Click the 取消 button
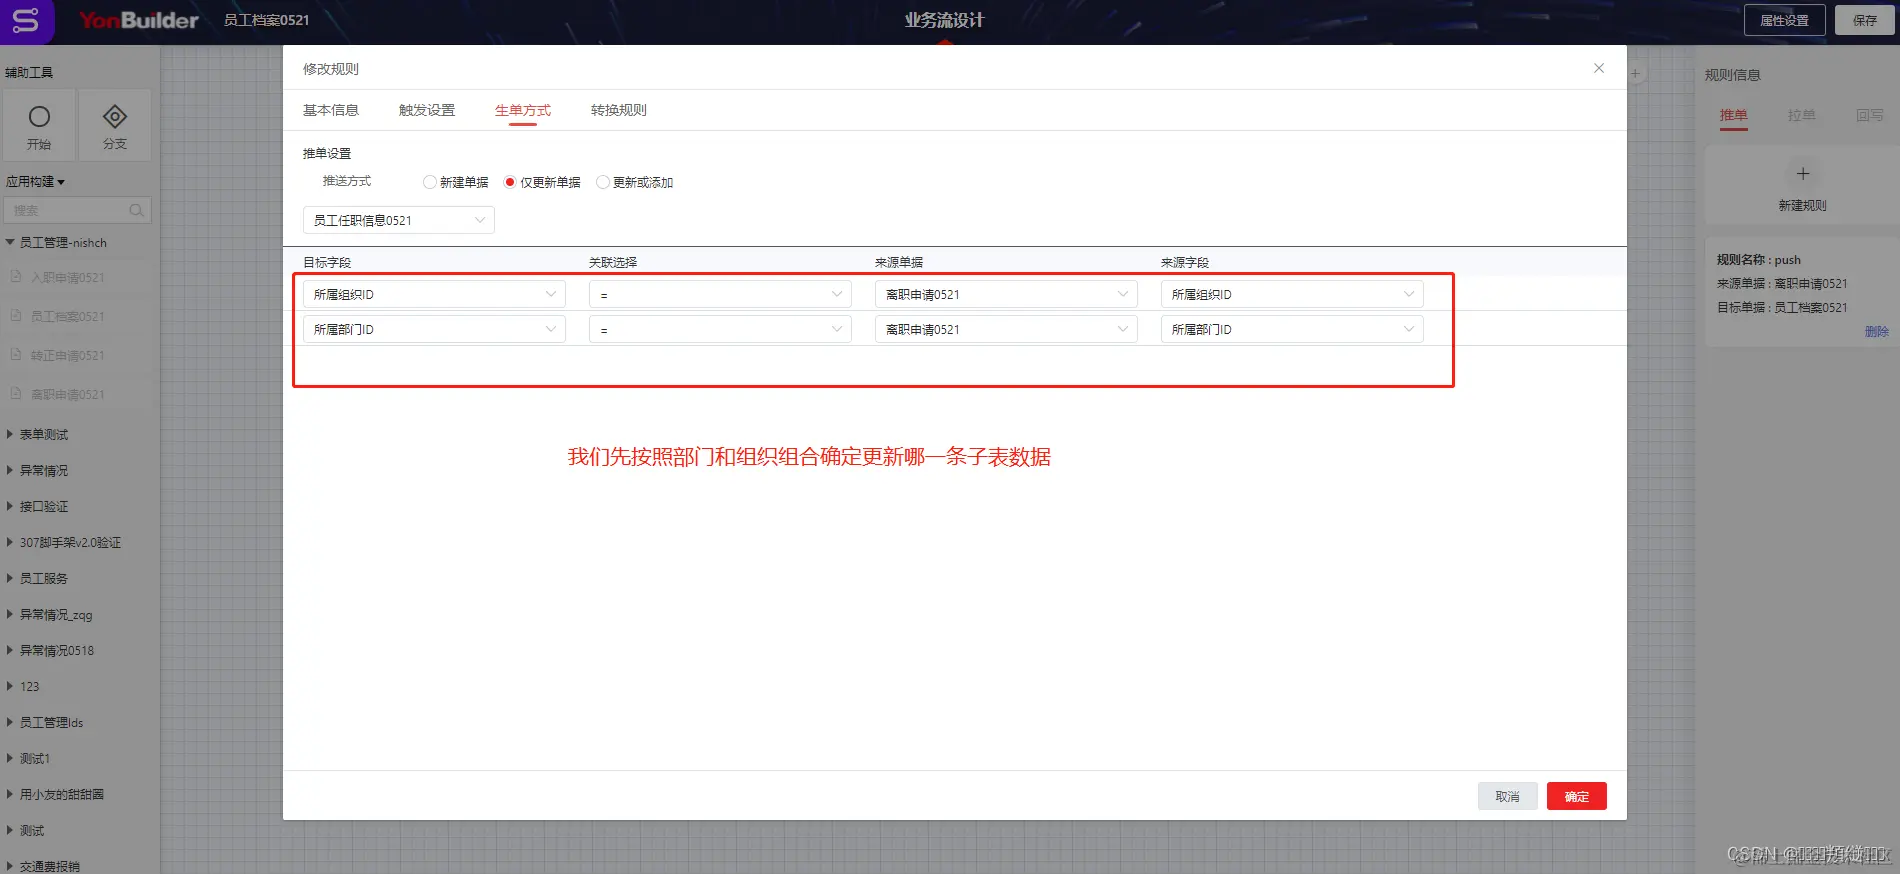 [x=1507, y=796]
